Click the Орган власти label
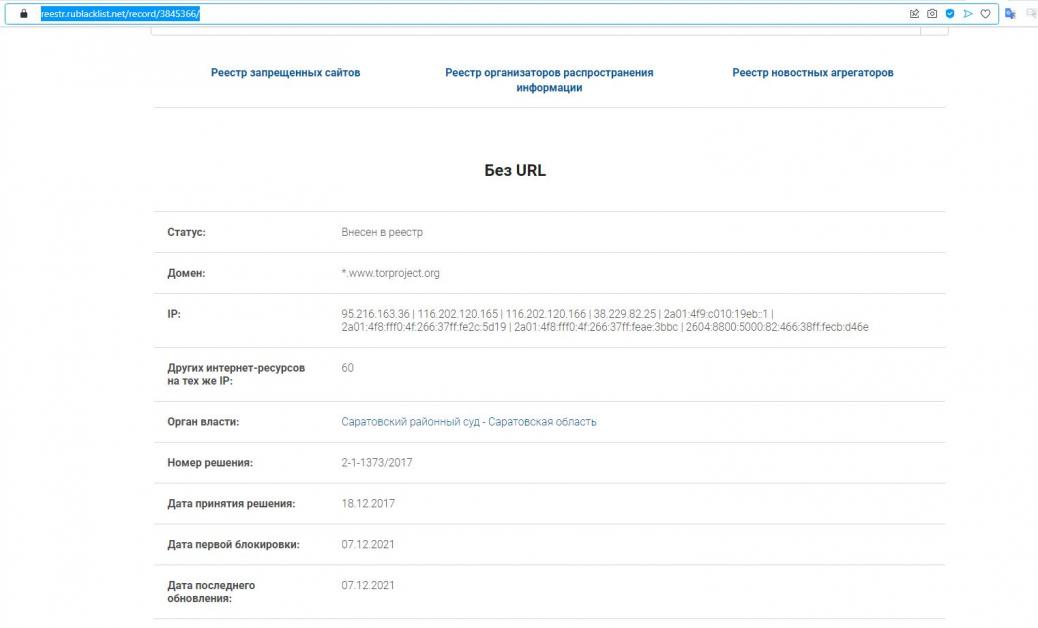 [203, 422]
